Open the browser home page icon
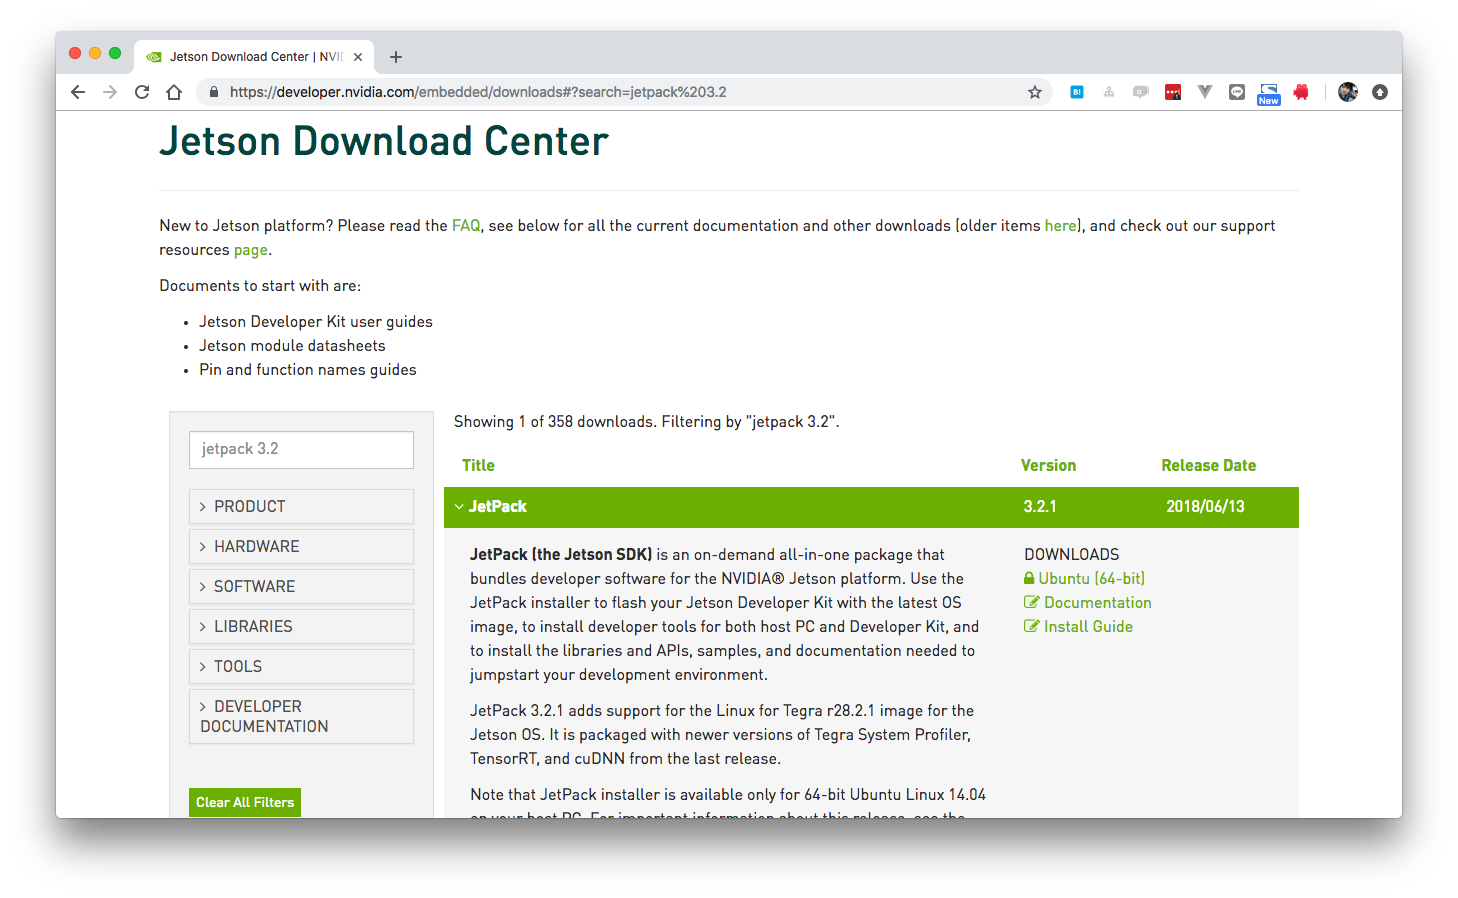 click(174, 92)
